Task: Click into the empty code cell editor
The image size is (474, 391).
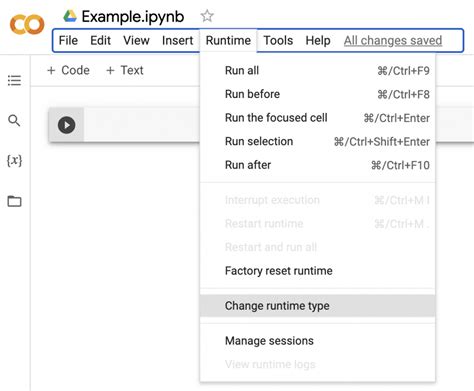Action: [141, 125]
